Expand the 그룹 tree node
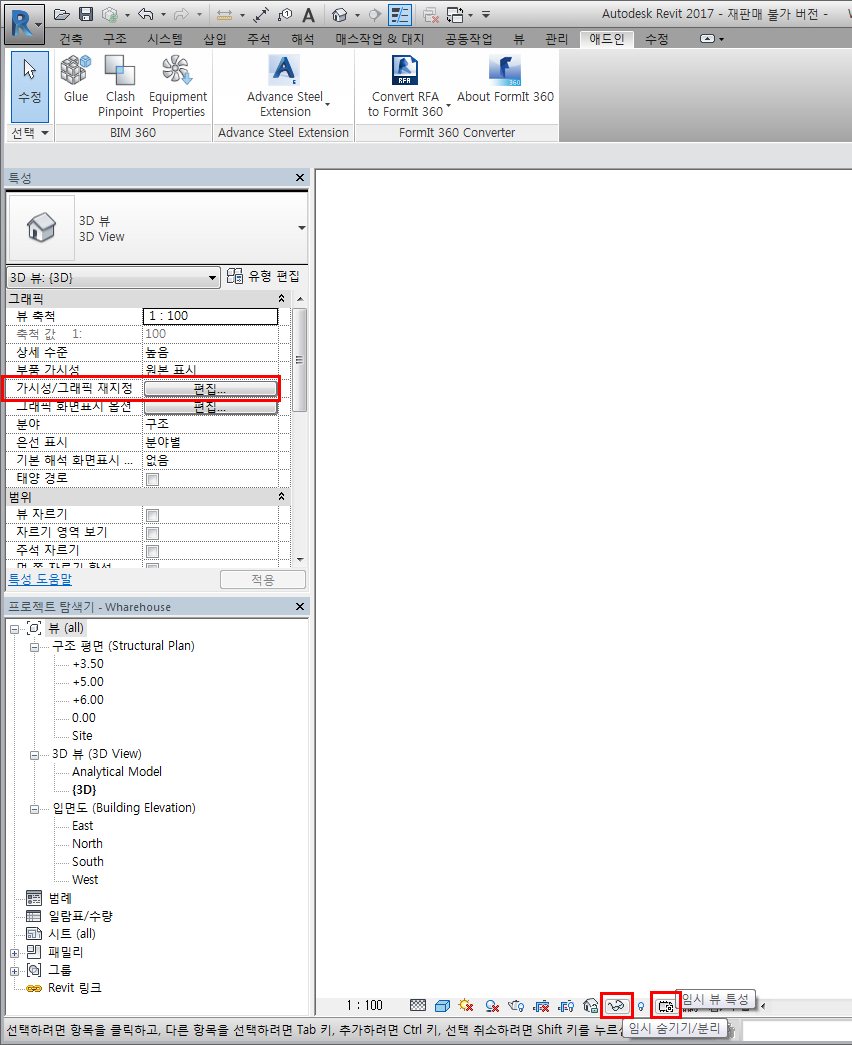The image size is (852, 1045). [14, 970]
